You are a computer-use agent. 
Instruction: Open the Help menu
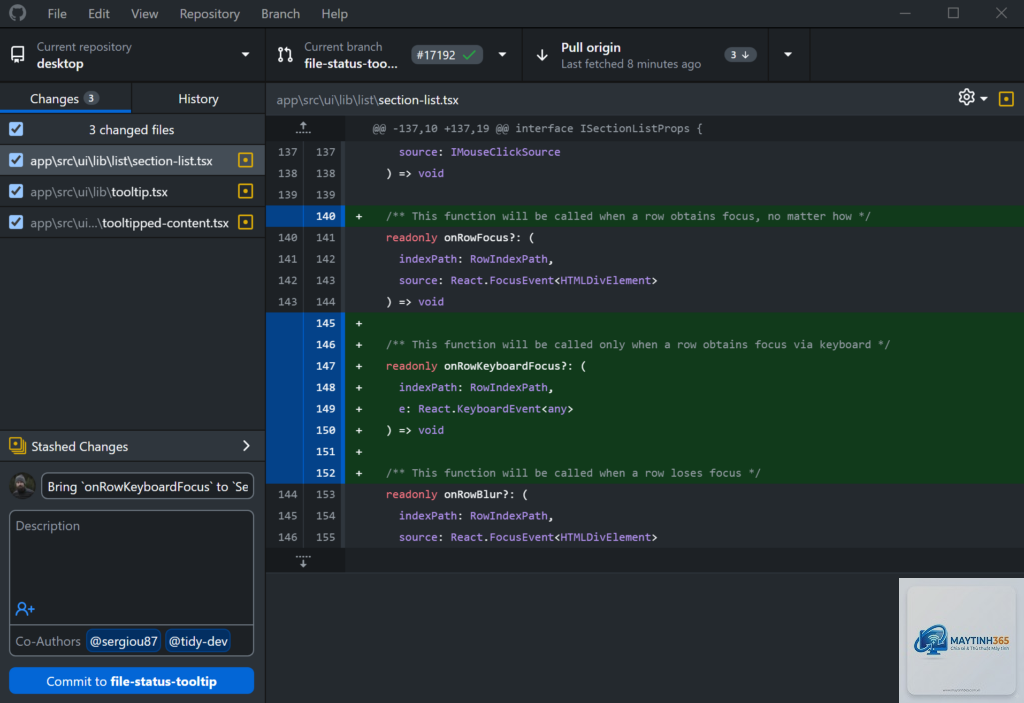334,14
